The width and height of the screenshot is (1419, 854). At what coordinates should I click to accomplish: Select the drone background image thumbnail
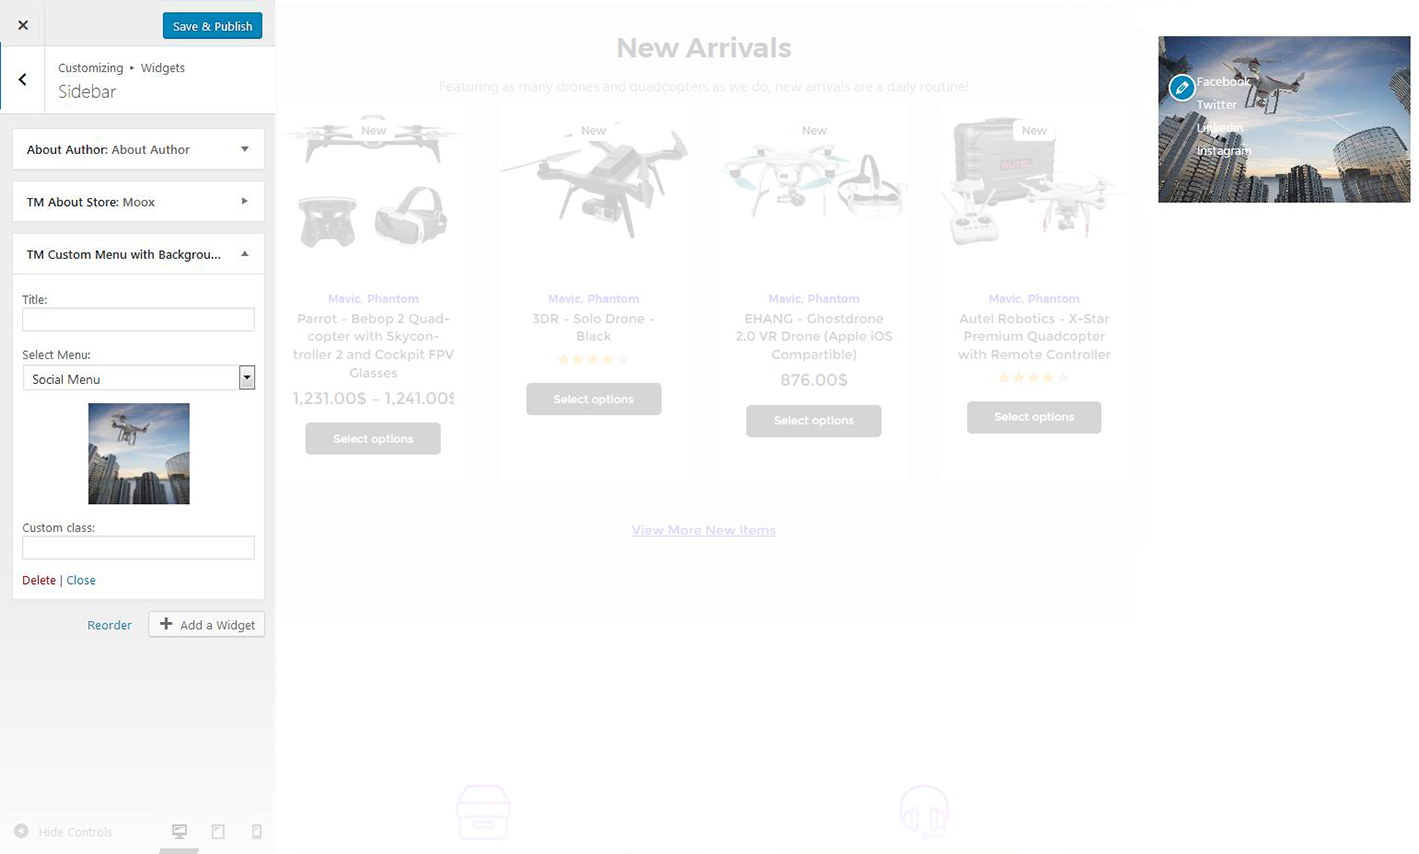[139, 453]
